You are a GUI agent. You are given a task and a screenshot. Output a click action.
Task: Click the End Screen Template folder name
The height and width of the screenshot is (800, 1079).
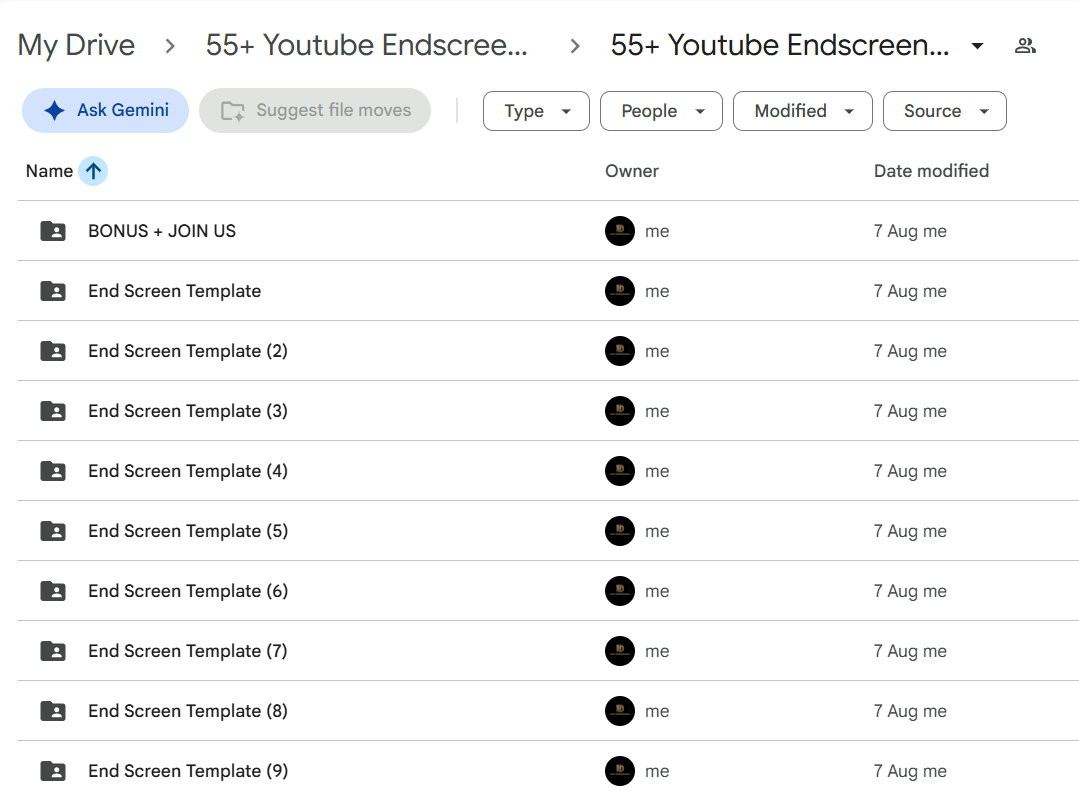(x=175, y=291)
